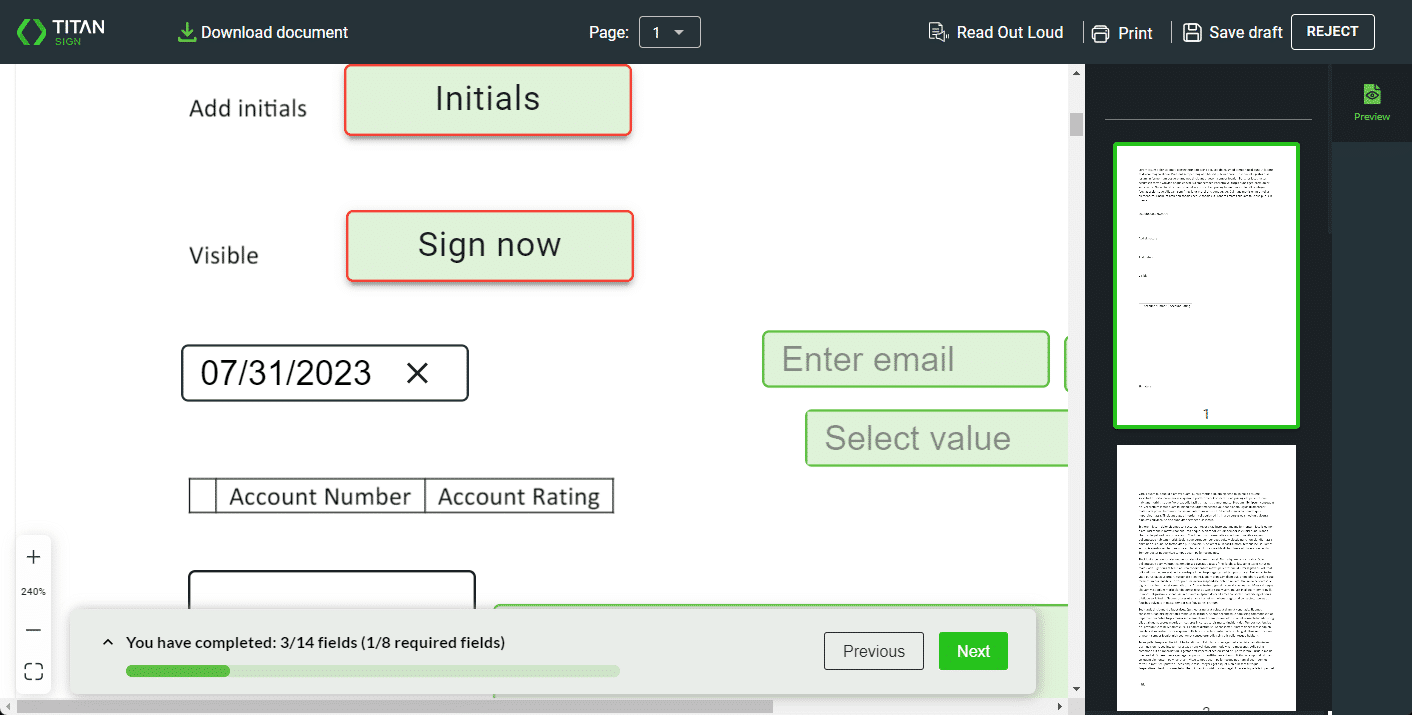The height and width of the screenshot is (715, 1412).
Task: Click the Download document icon
Action: coord(186,32)
